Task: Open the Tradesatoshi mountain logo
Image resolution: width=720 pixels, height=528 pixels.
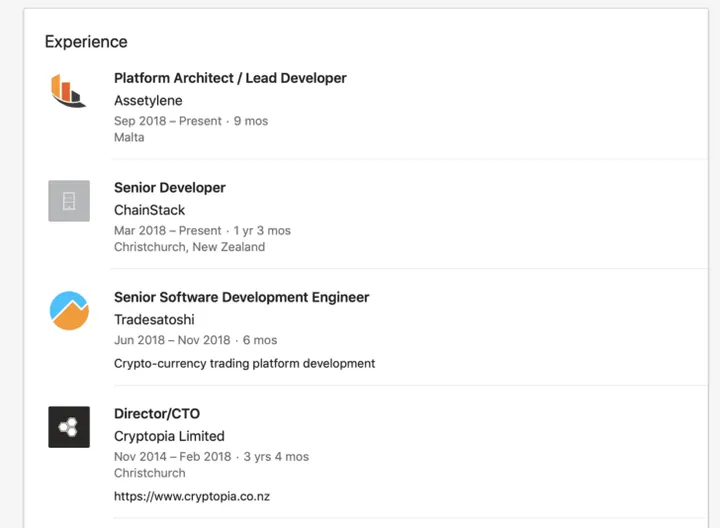Action: [69, 310]
